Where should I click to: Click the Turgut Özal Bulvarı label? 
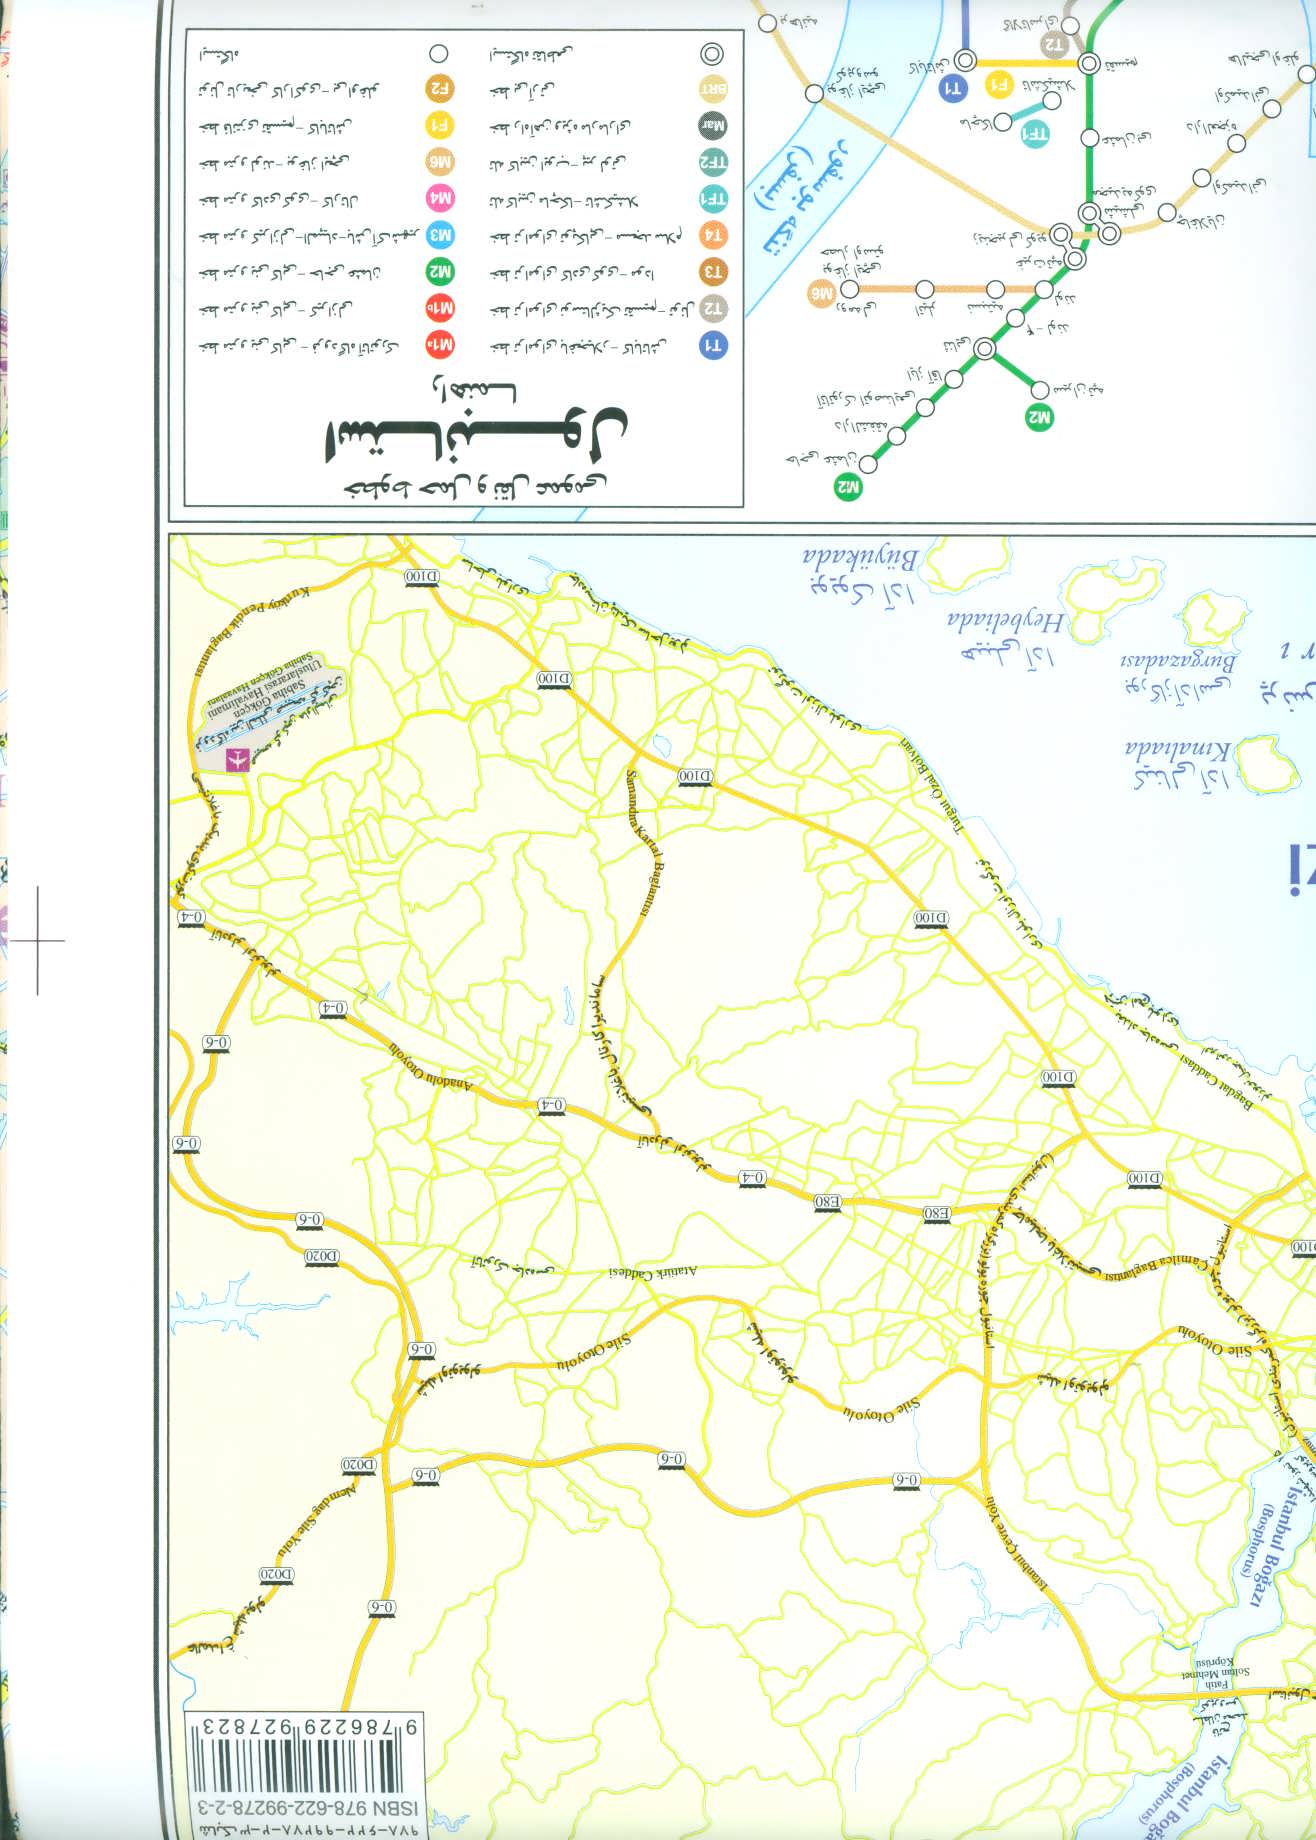point(932,786)
